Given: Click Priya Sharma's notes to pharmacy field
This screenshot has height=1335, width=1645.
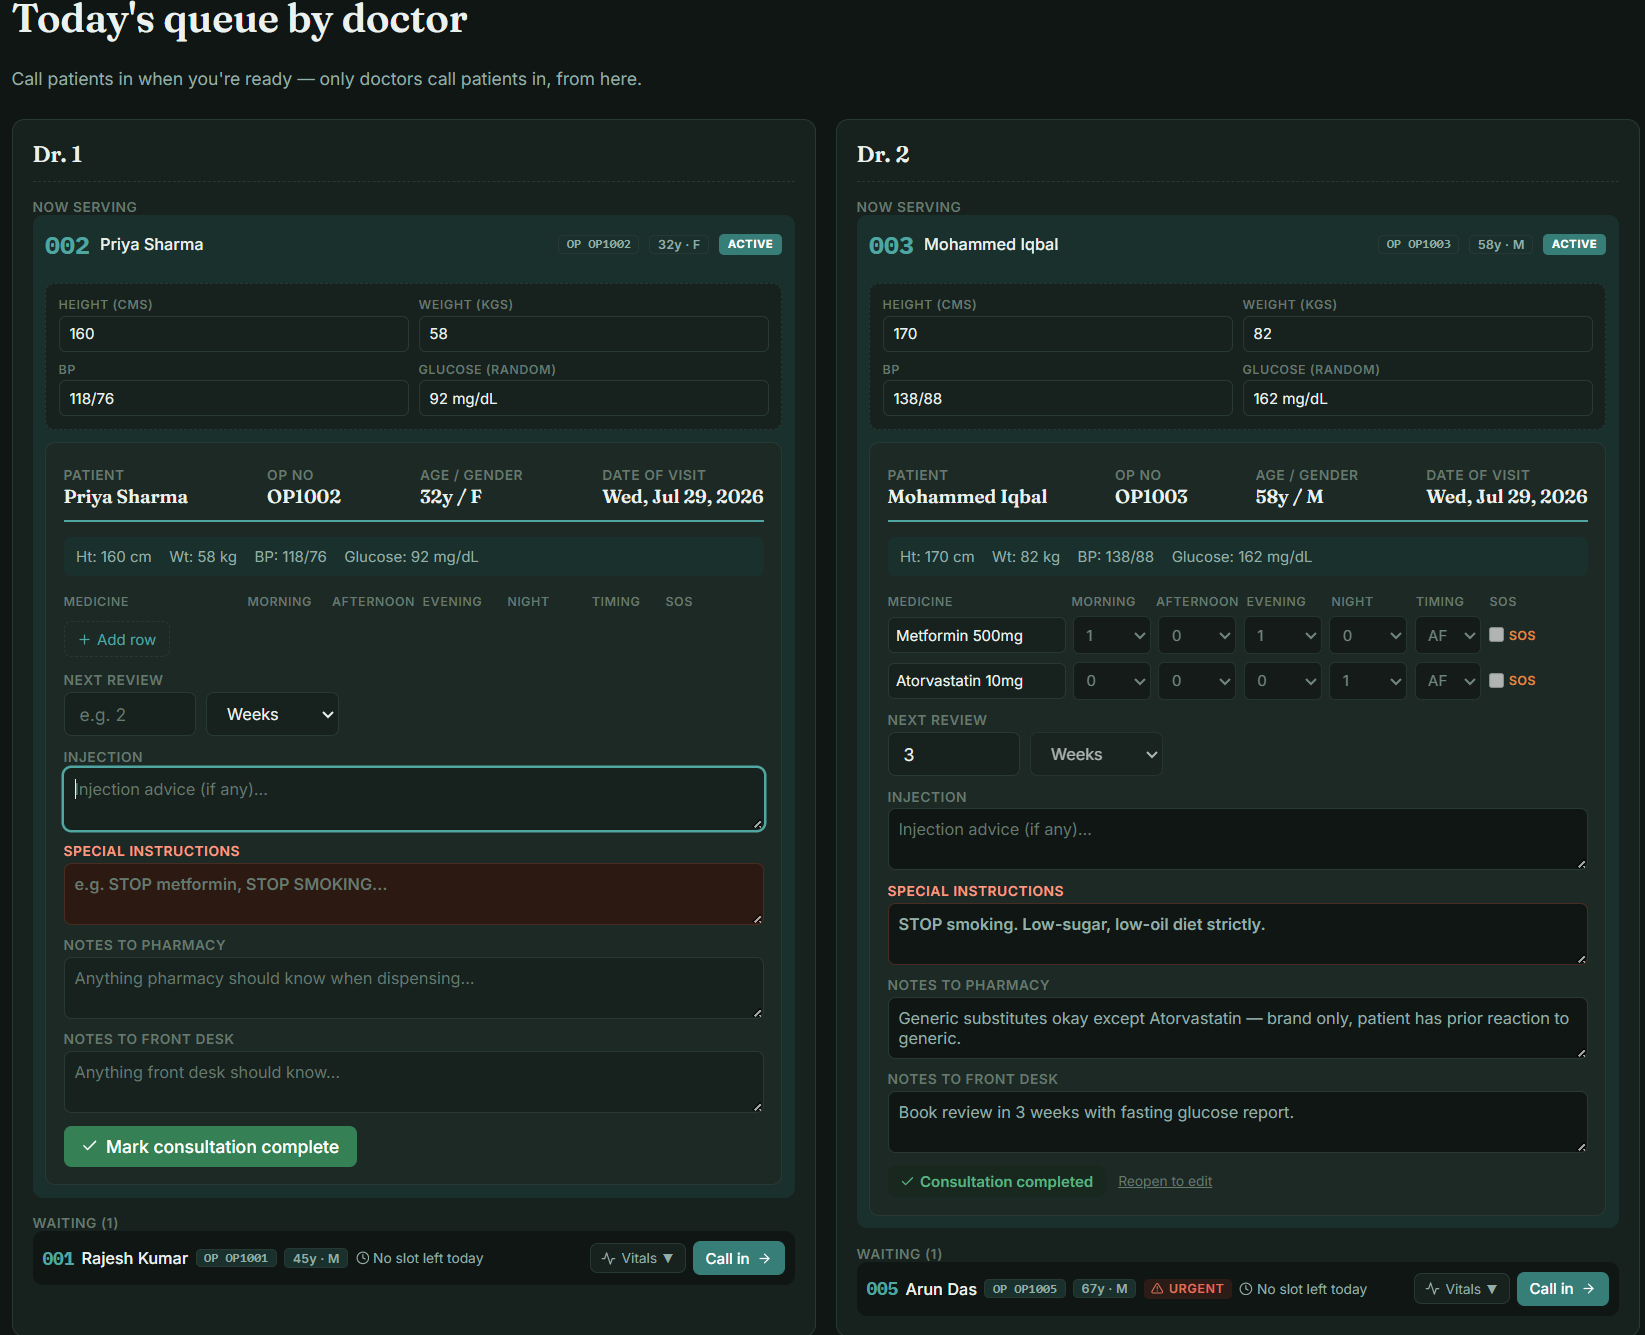Looking at the screenshot, I should [414, 988].
